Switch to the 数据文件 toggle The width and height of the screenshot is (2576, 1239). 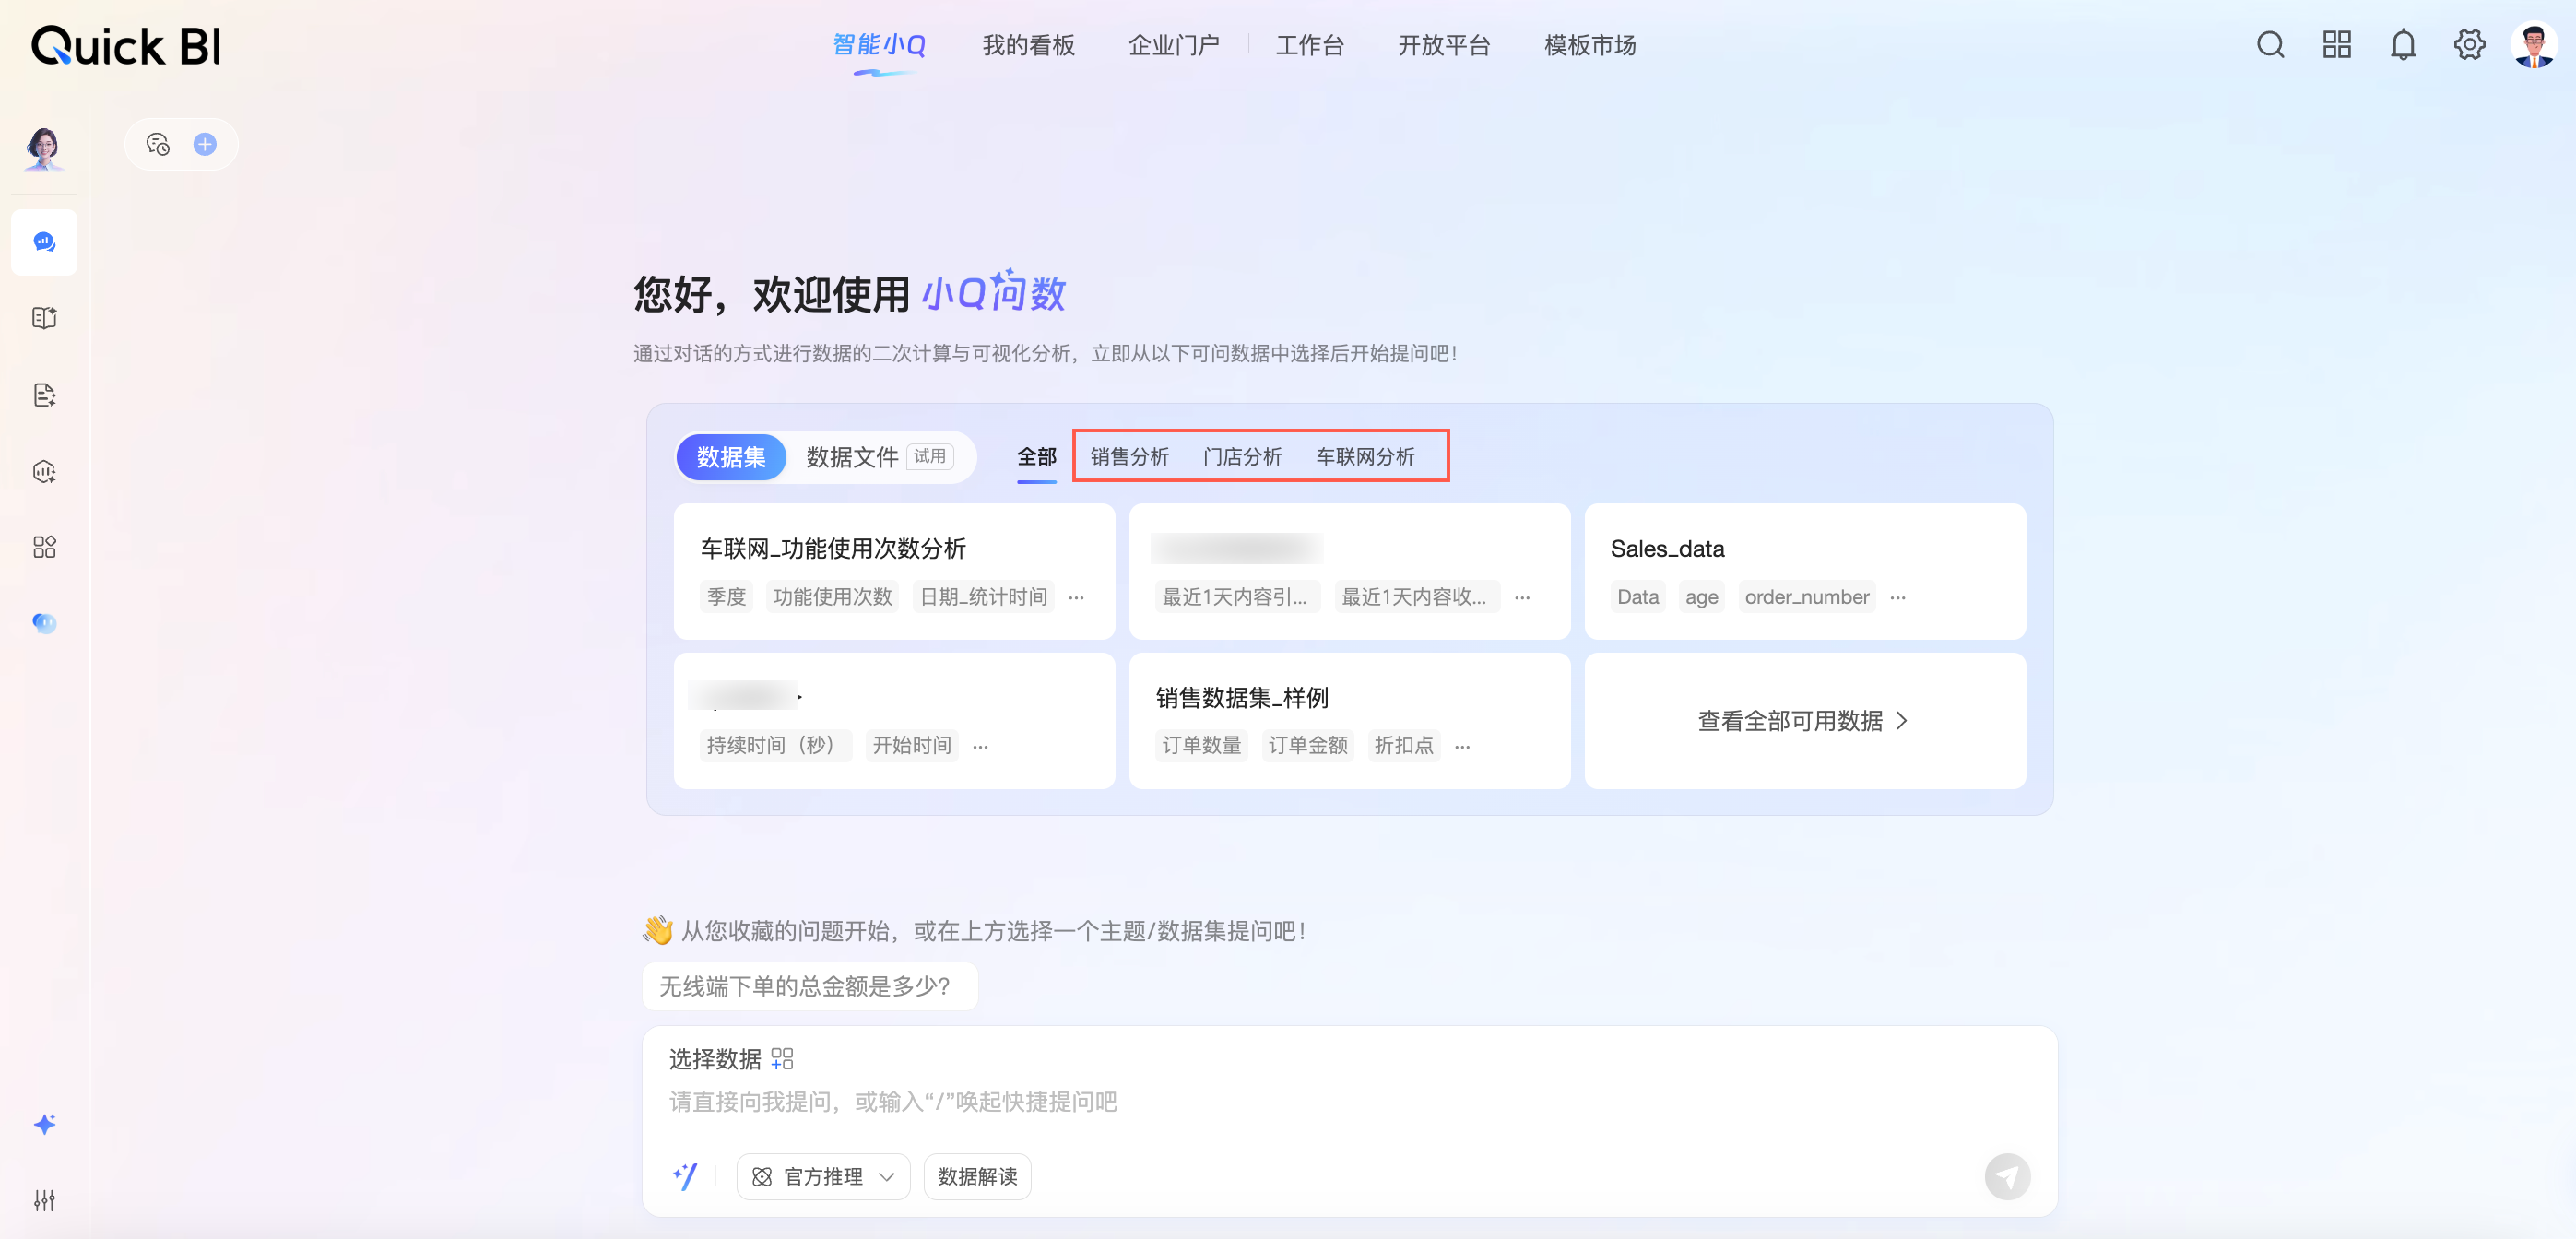click(853, 457)
